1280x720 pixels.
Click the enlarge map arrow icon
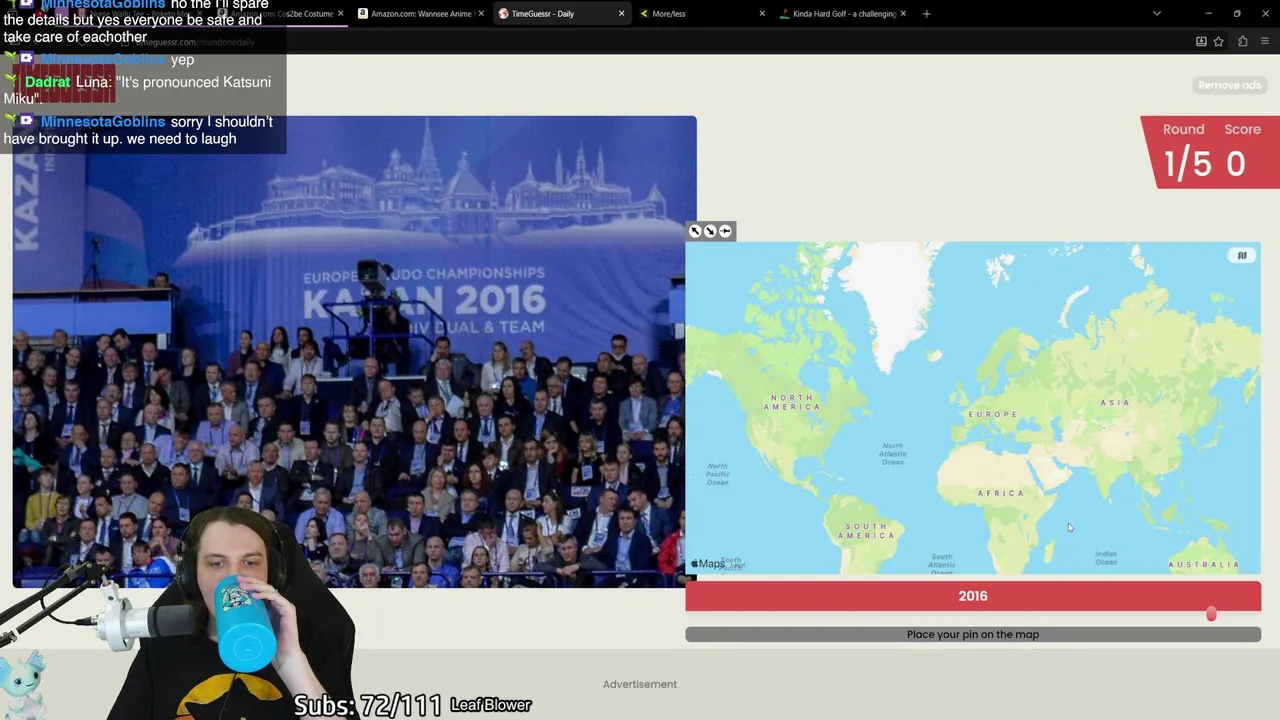[x=696, y=231]
